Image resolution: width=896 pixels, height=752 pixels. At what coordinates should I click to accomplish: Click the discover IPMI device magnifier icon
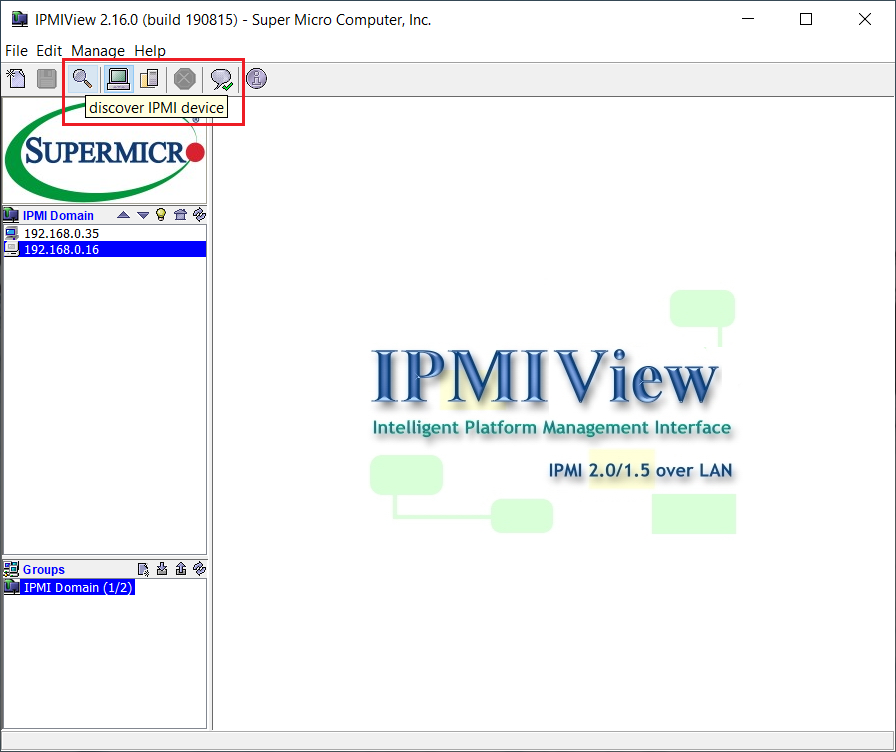pos(82,78)
